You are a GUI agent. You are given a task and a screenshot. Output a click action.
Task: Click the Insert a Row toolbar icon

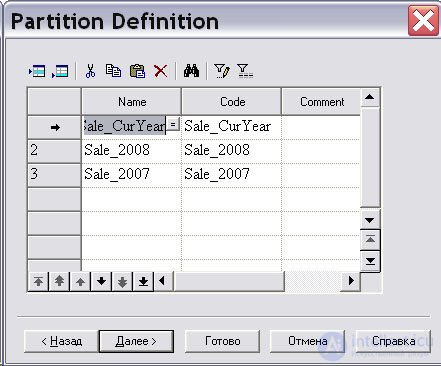[37, 71]
